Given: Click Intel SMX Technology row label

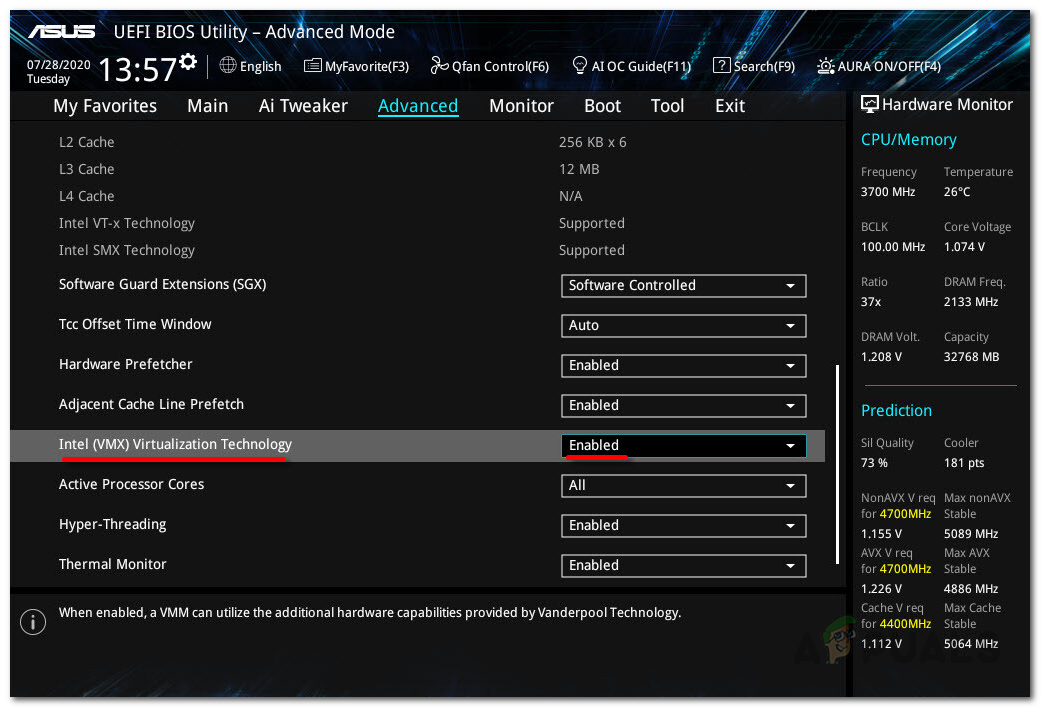Looking at the screenshot, I should point(126,250).
